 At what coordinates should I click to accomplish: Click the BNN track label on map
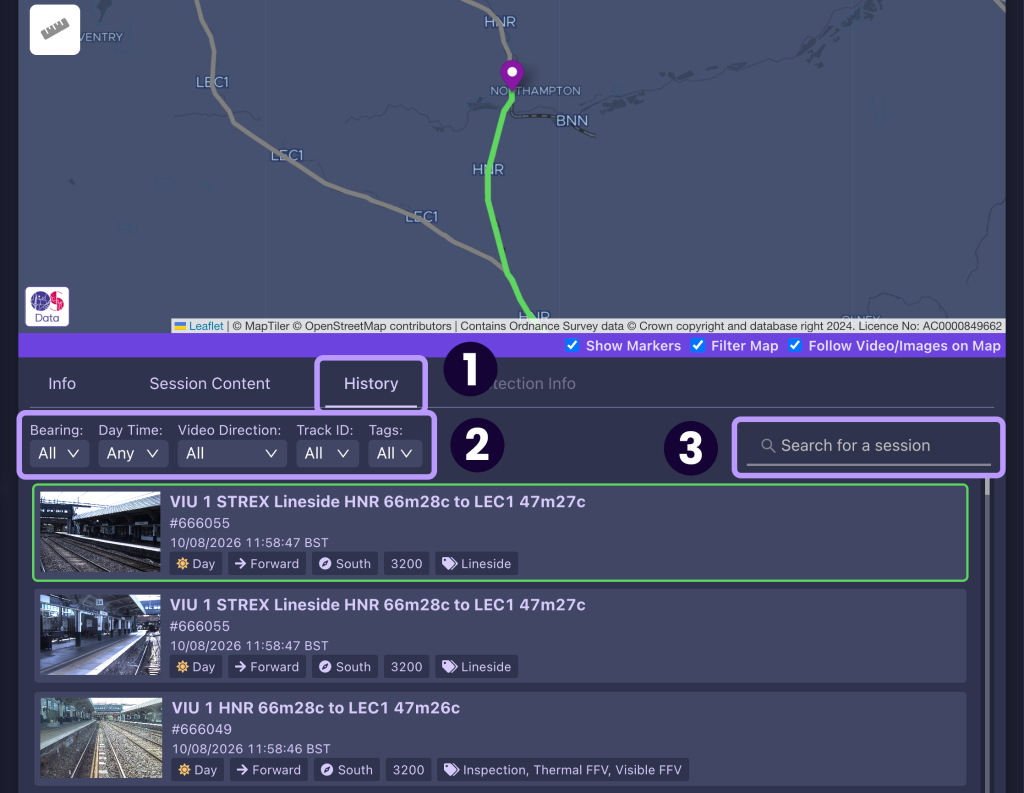(x=572, y=121)
